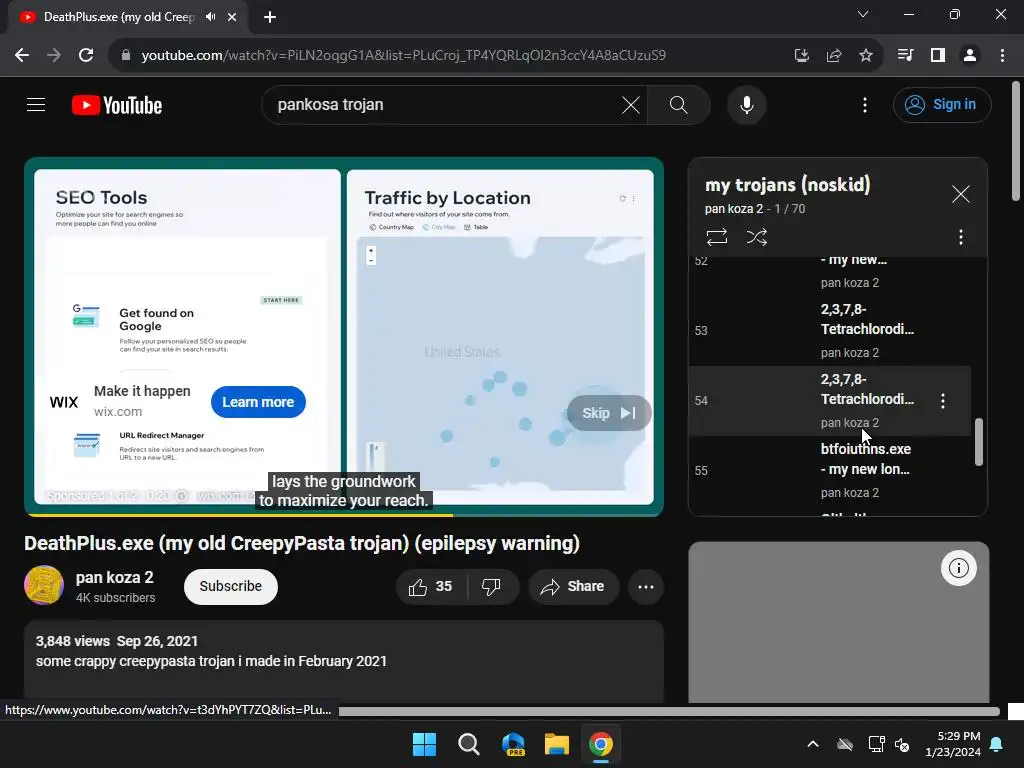This screenshot has height=768, width=1024.
Task: Toggle Chrome side panel
Action: coord(938,56)
